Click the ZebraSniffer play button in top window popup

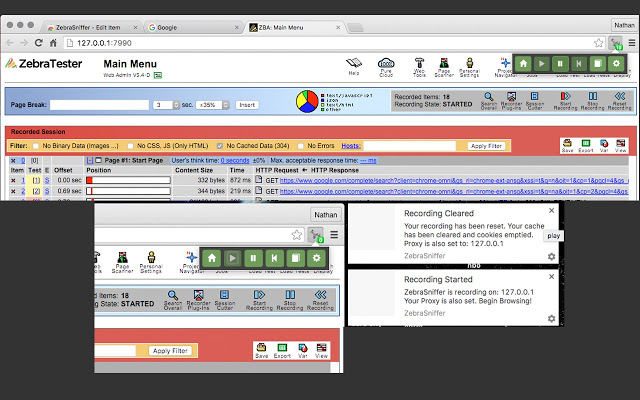tap(542, 64)
